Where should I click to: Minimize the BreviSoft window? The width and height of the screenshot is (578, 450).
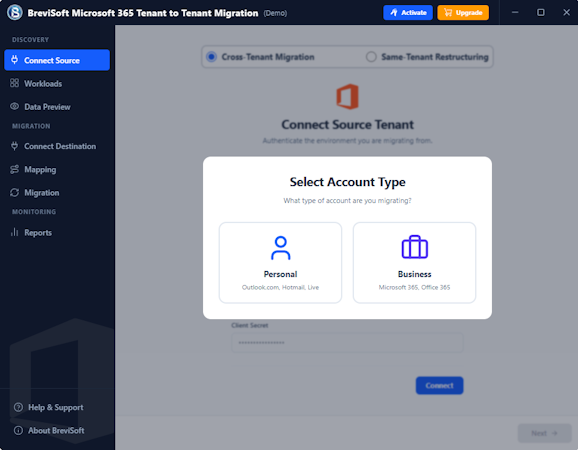pos(515,13)
